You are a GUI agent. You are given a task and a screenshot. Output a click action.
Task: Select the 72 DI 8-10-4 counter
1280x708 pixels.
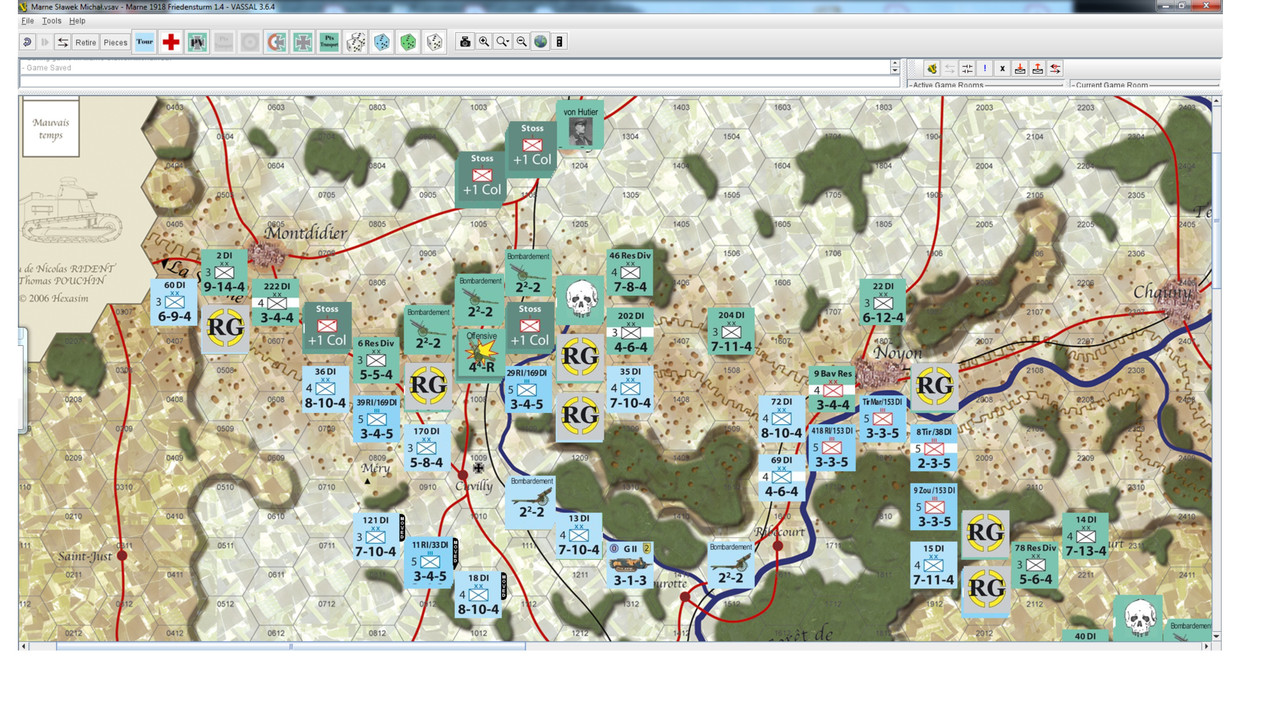click(x=781, y=419)
